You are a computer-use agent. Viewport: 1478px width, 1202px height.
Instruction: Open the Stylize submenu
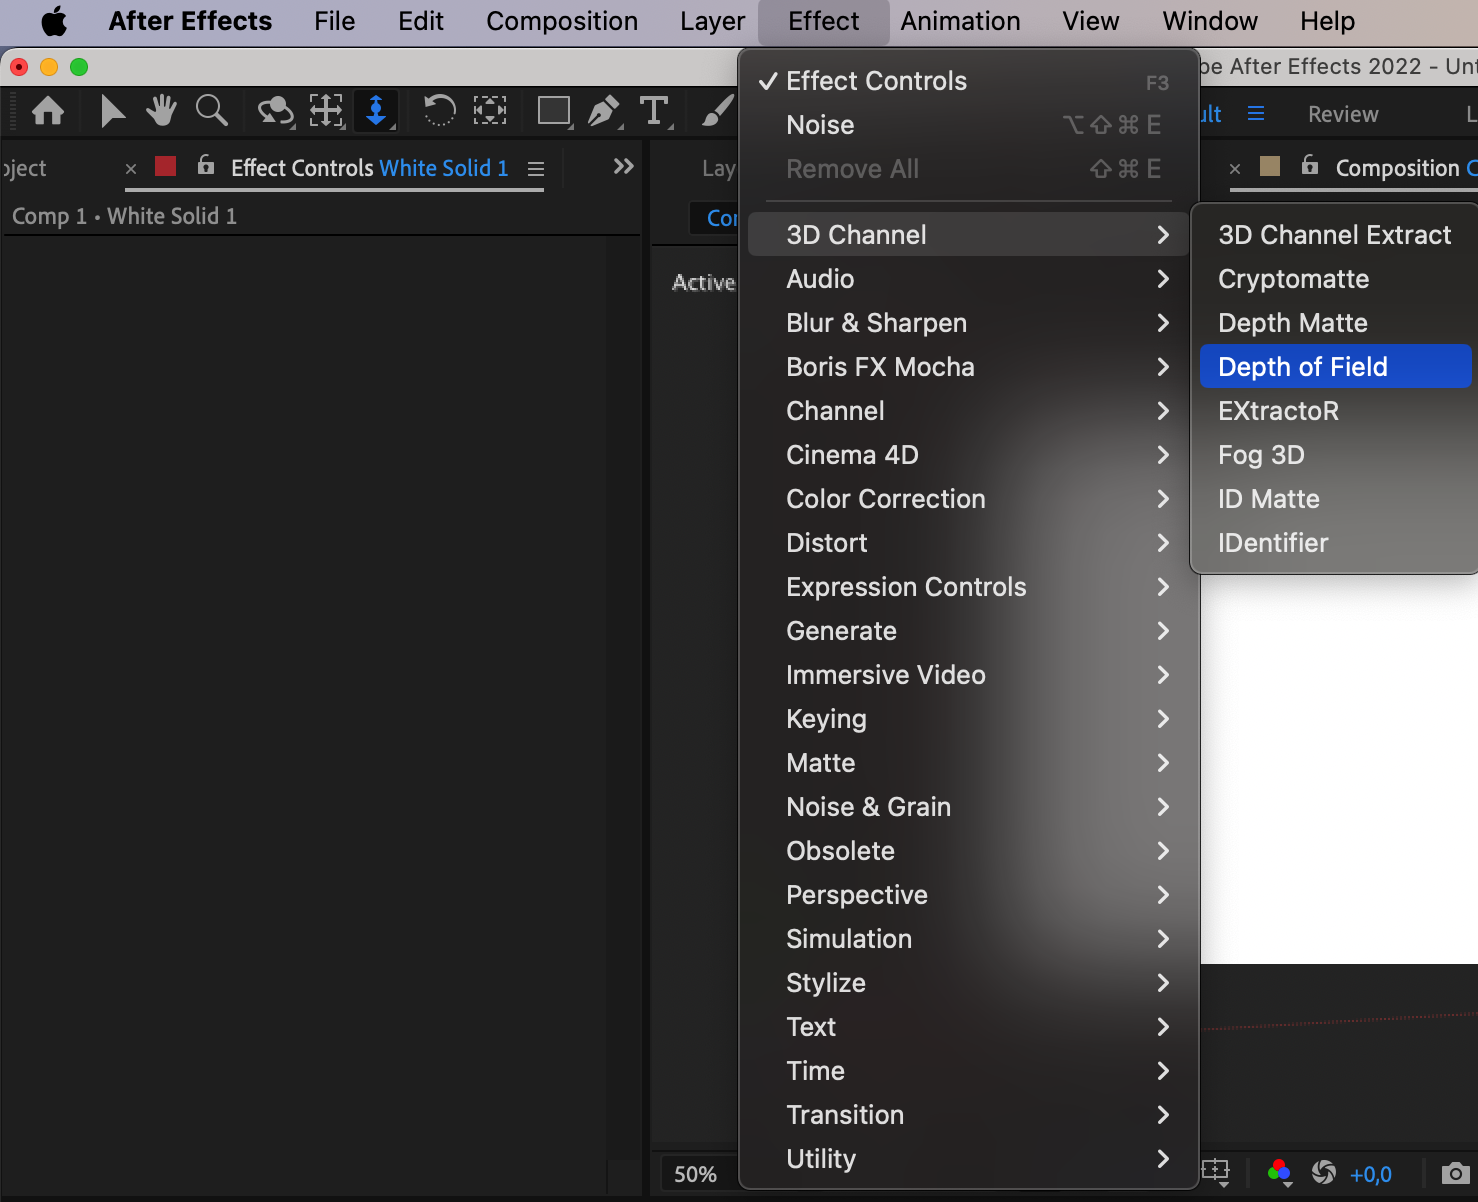(968, 983)
